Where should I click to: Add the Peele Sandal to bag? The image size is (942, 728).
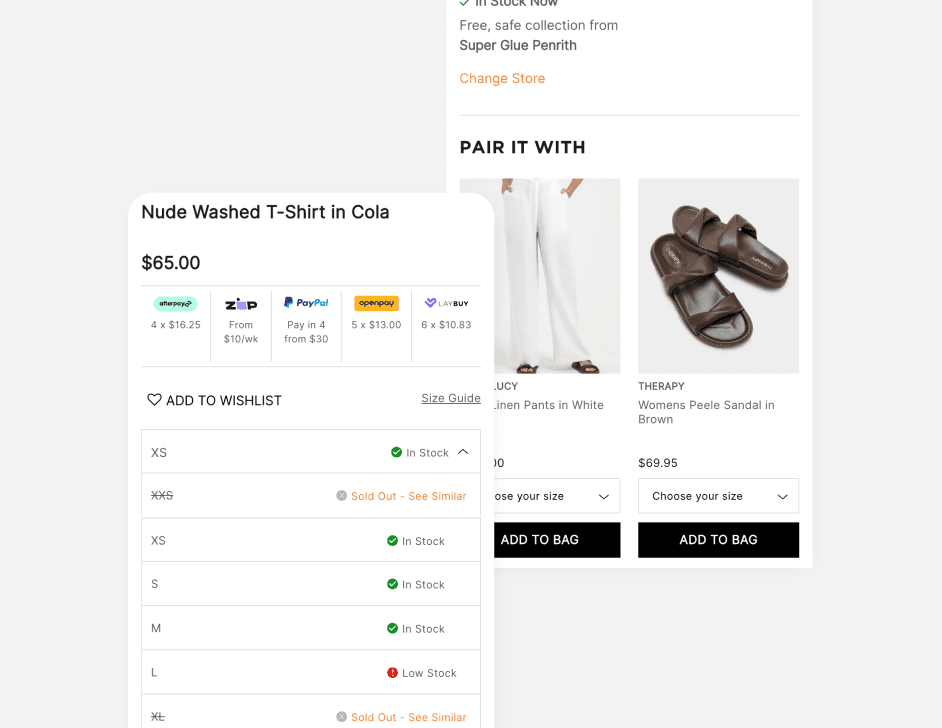click(x=719, y=540)
